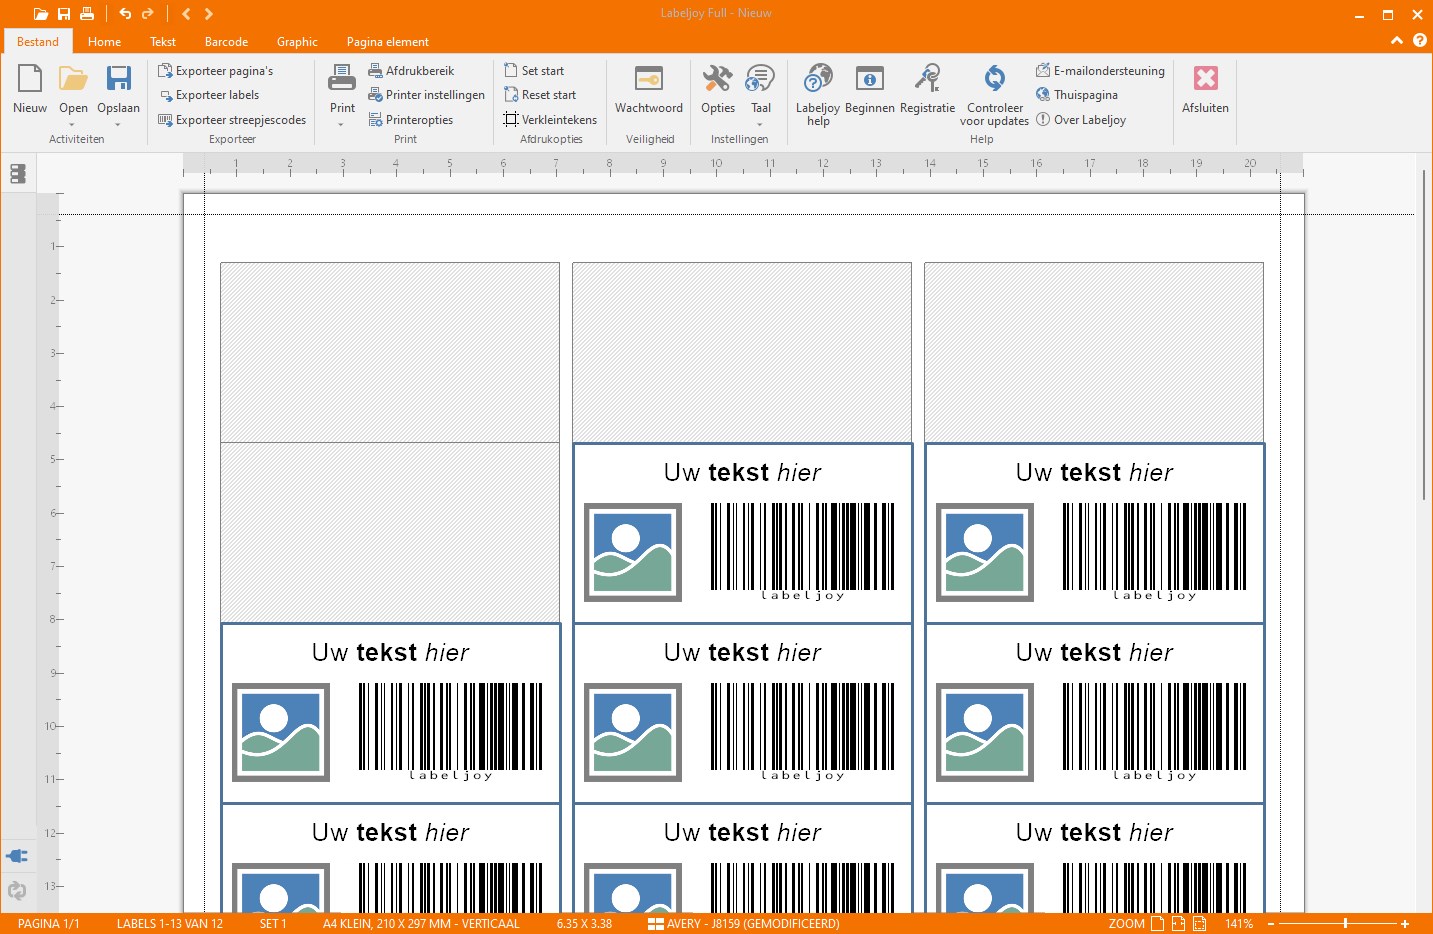Click Controleer voor updates icon

tap(994, 78)
